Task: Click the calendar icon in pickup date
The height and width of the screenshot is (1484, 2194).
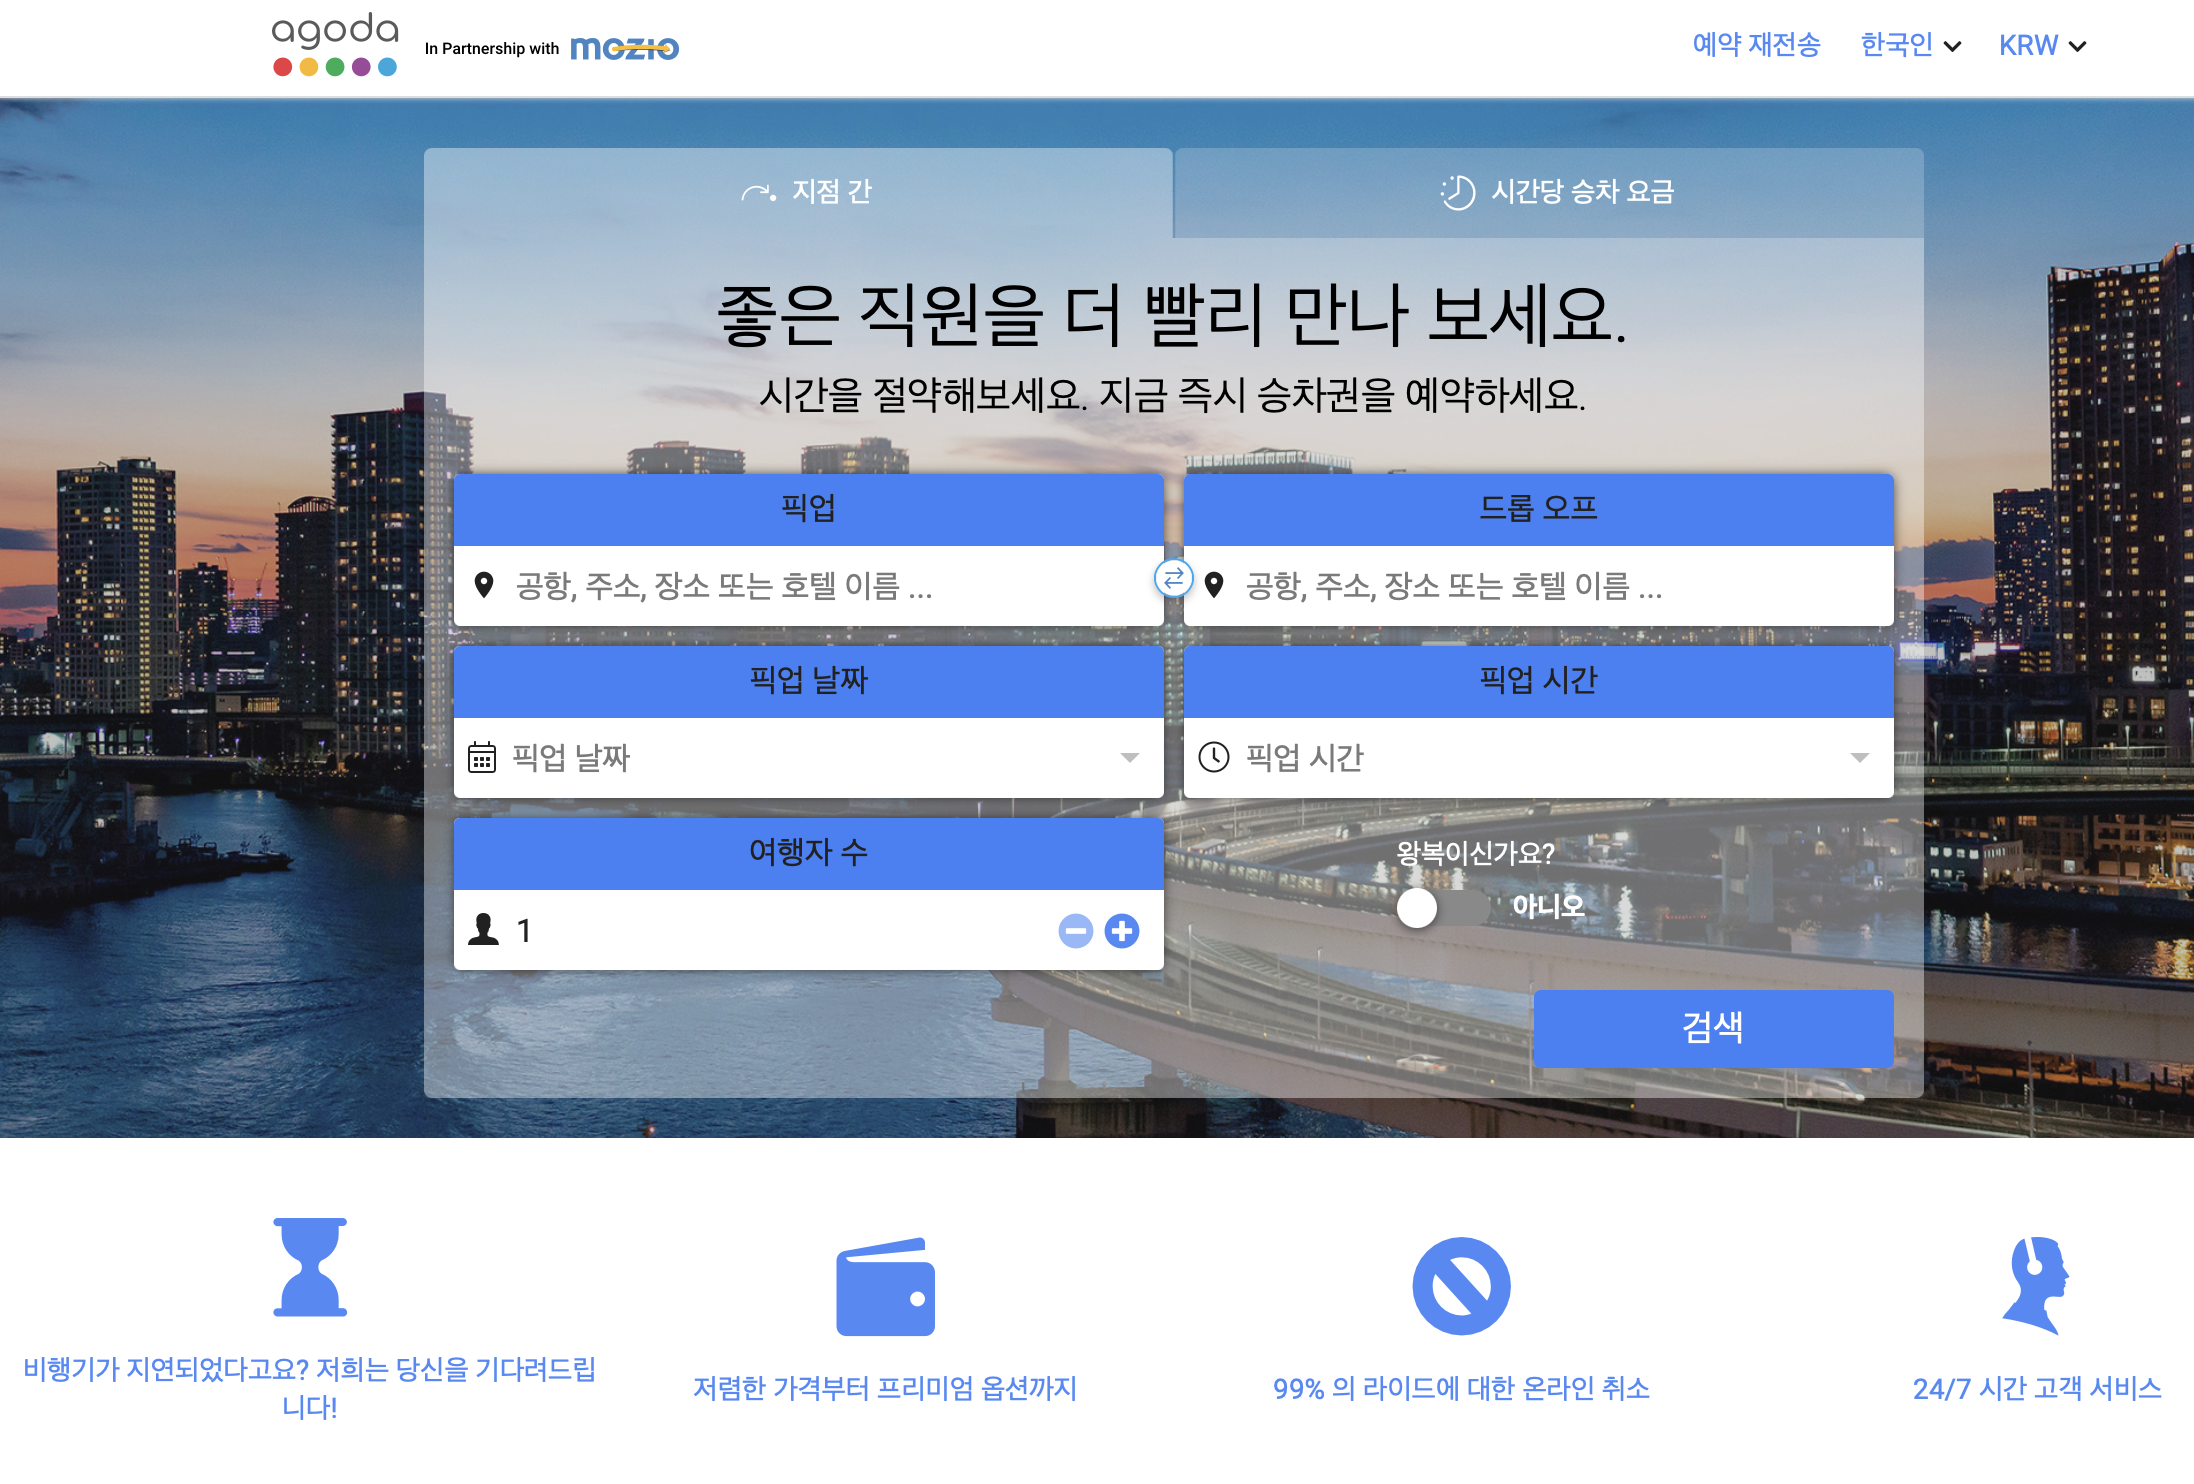Action: 482,757
